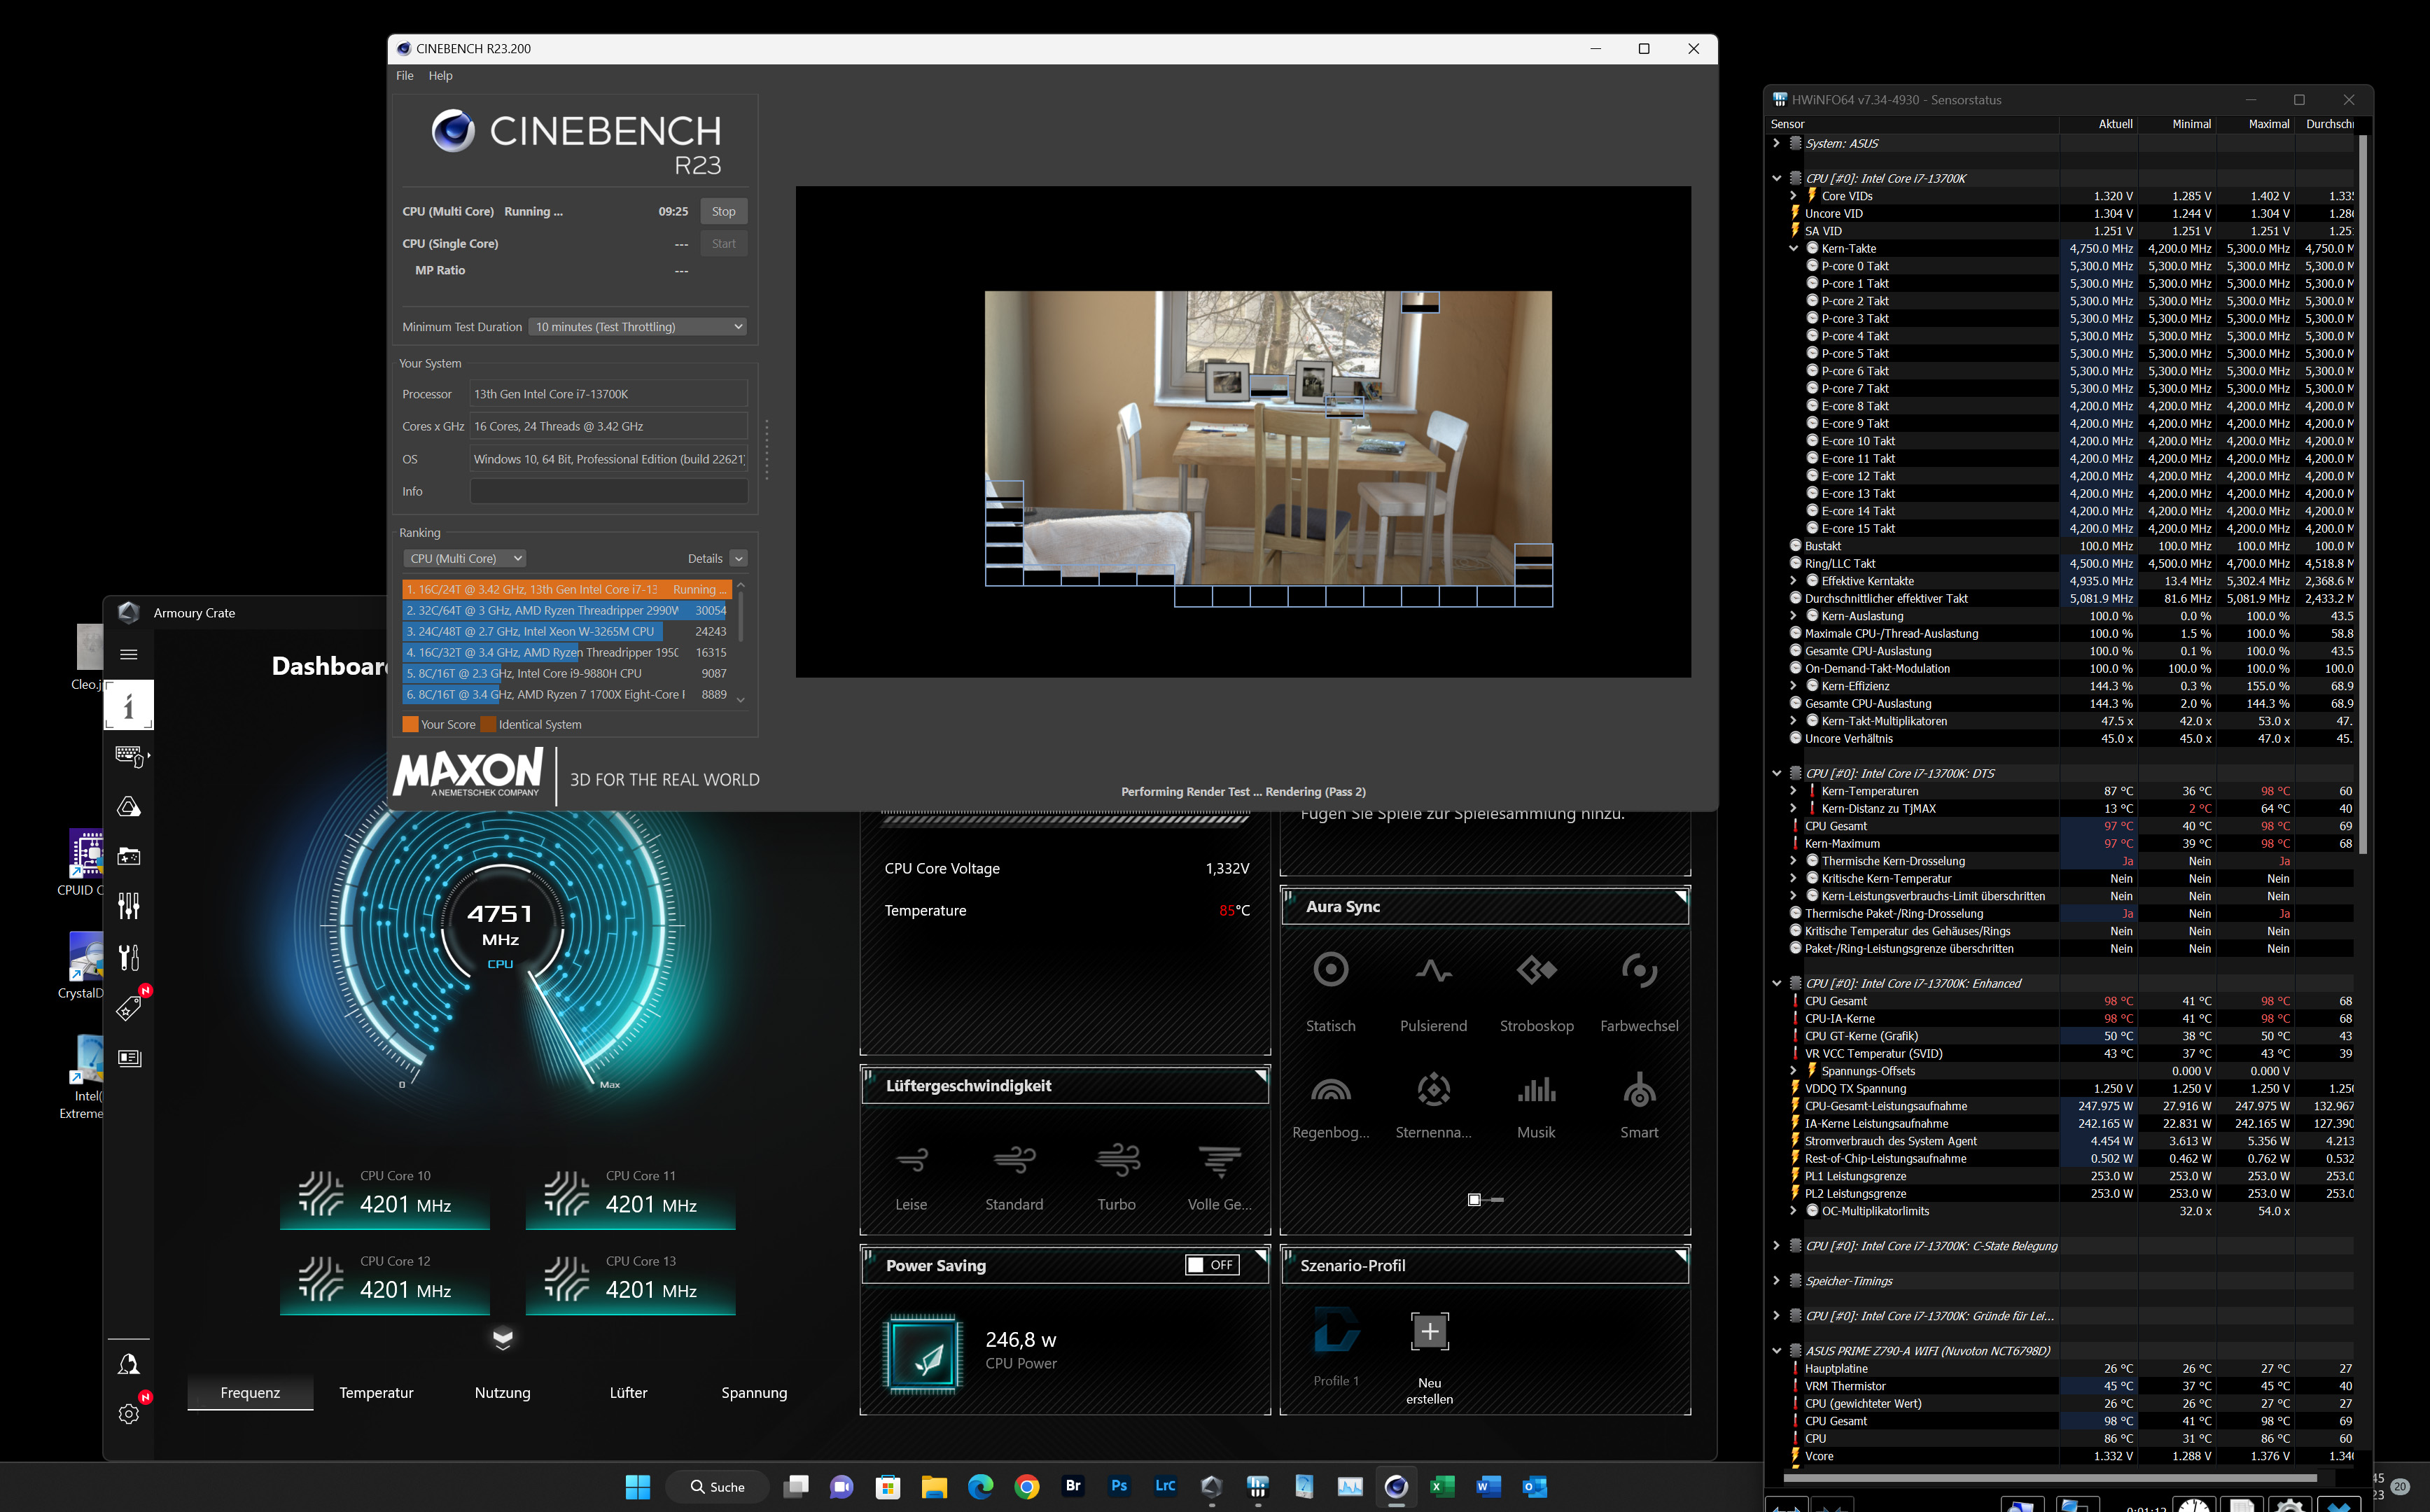The height and width of the screenshot is (1512, 2430).
Task: Open Armoury Crate hamburger menu
Action: [x=128, y=655]
